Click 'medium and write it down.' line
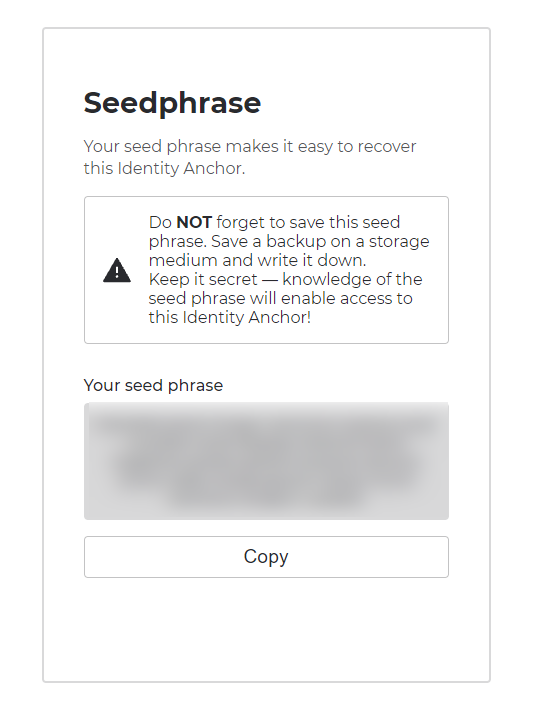The height and width of the screenshot is (710, 552). [257, 260]
